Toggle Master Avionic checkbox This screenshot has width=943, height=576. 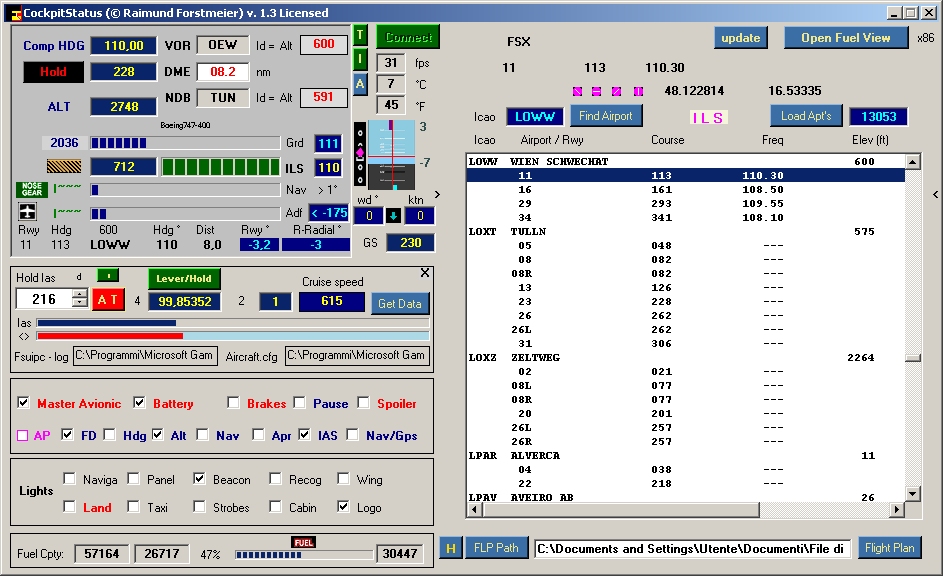pos(23,402)
